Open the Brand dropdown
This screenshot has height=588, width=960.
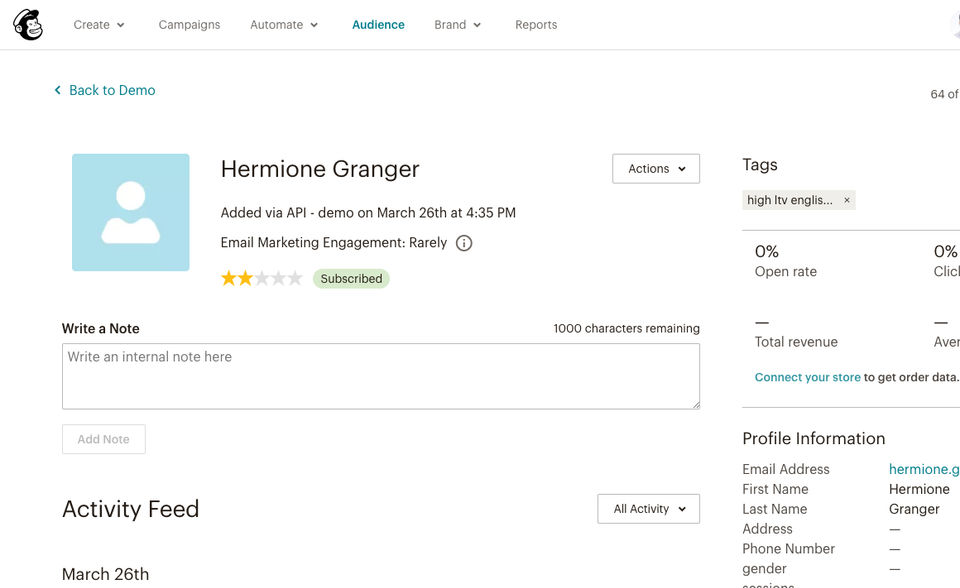tap(457, 25)
